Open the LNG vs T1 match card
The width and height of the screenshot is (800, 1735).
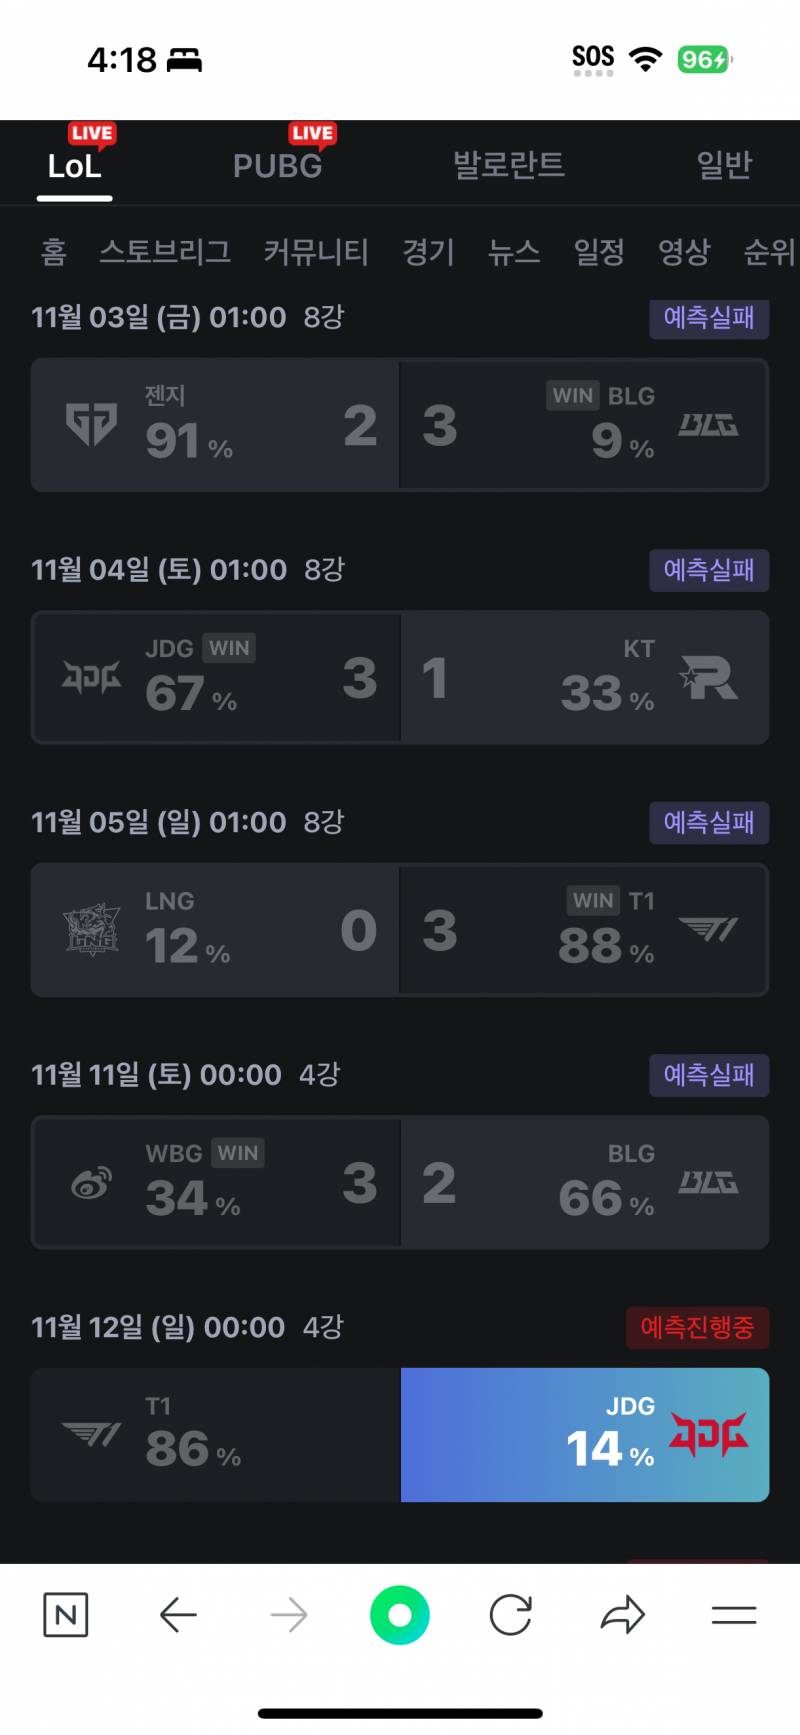click(x=400, y=930)
